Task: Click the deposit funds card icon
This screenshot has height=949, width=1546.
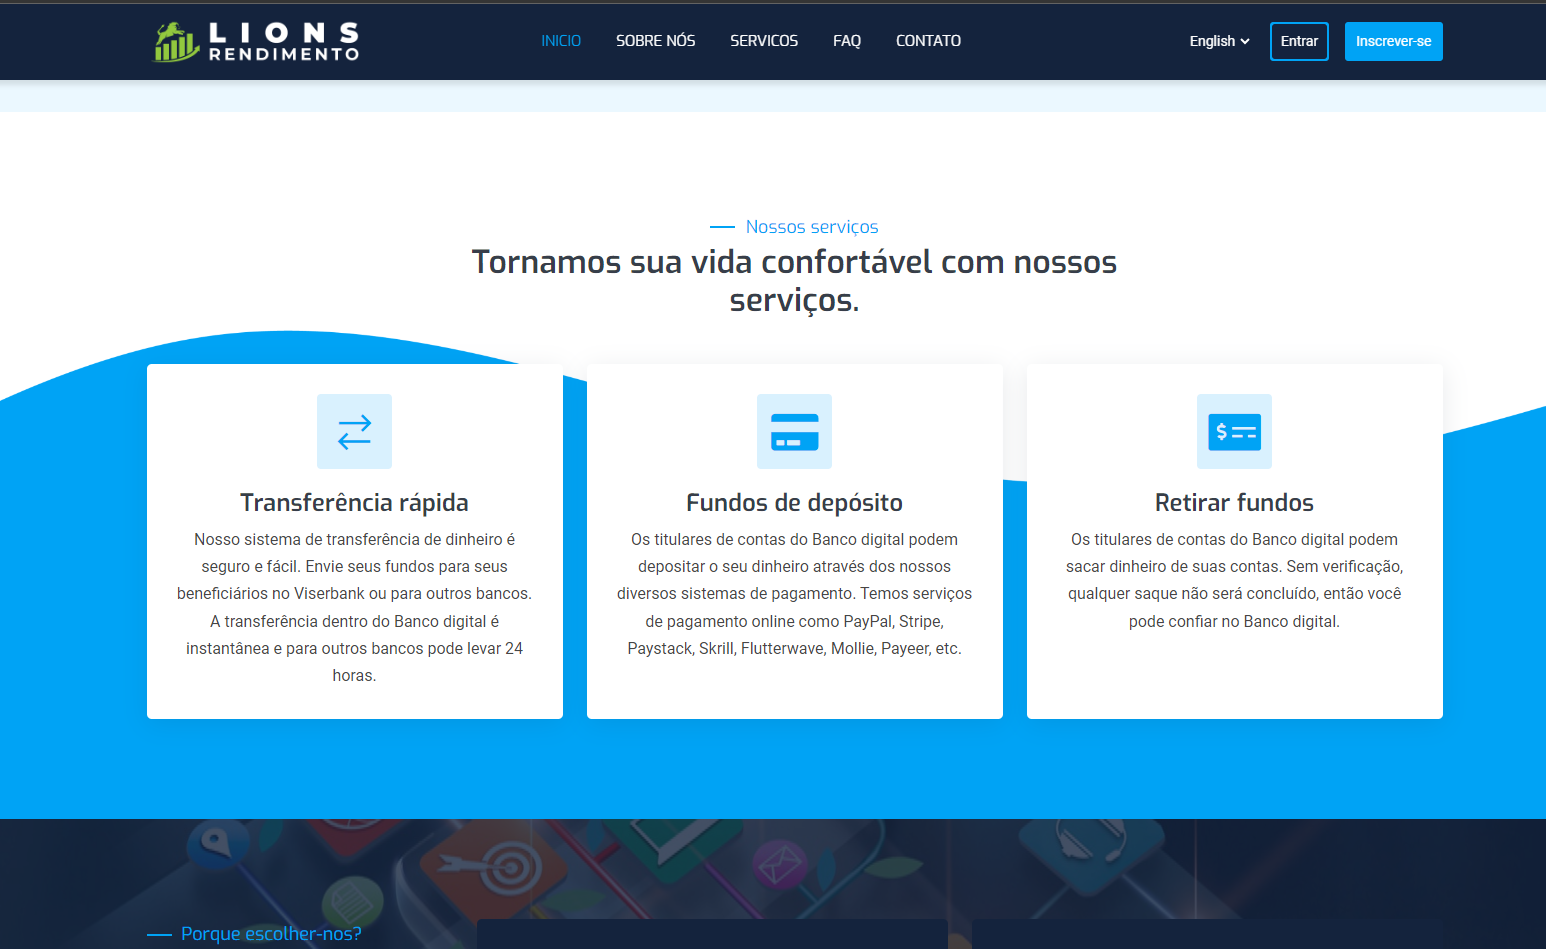Action: coord(794,431)
